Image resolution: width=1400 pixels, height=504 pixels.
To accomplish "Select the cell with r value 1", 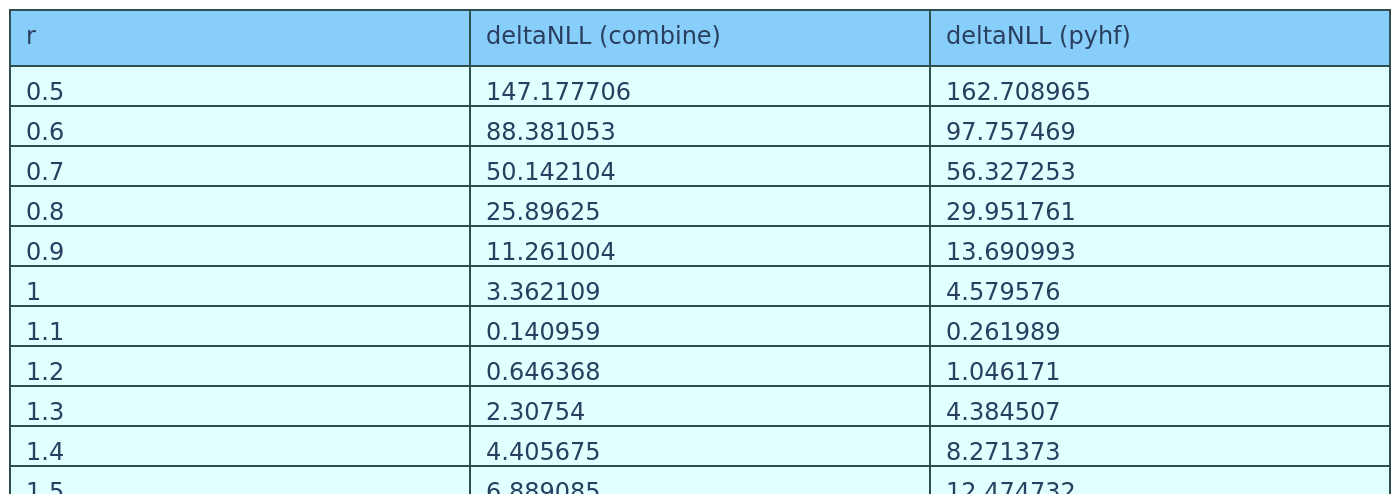I will pyautogui.click(x=240, y=286).
